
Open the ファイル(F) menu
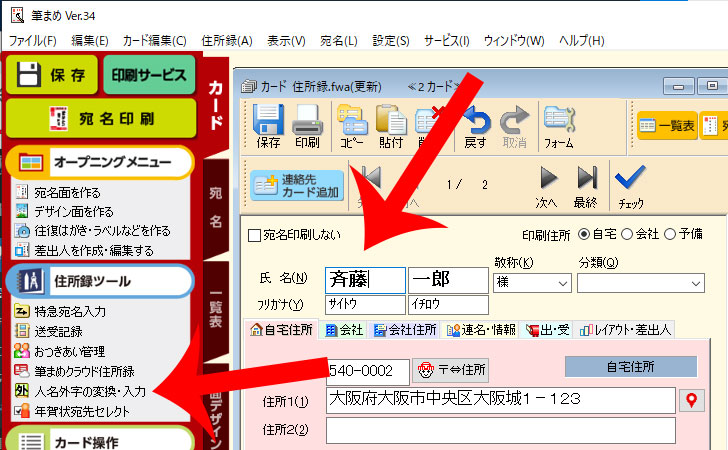pyautogui.click(x=33, y=41)
